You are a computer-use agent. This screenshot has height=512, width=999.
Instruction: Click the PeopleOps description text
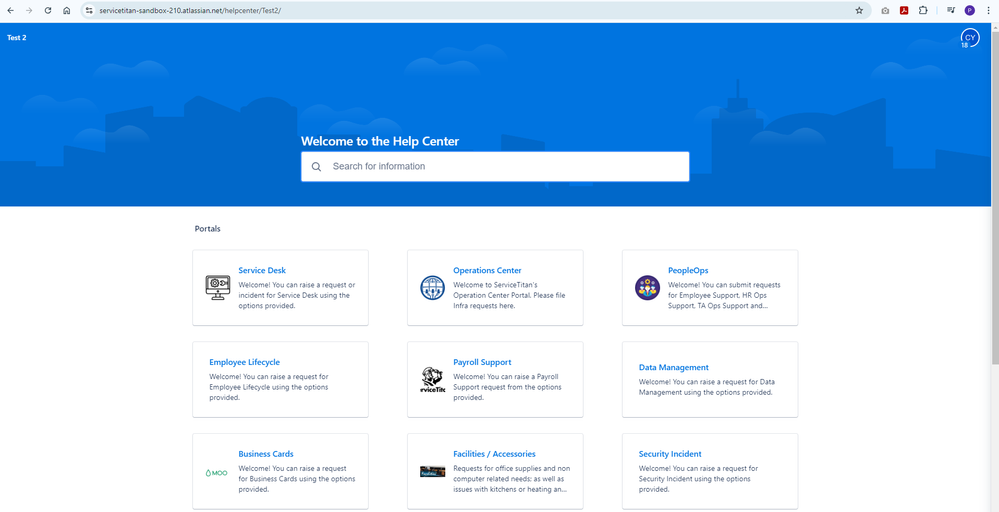[x=724, y=295]
